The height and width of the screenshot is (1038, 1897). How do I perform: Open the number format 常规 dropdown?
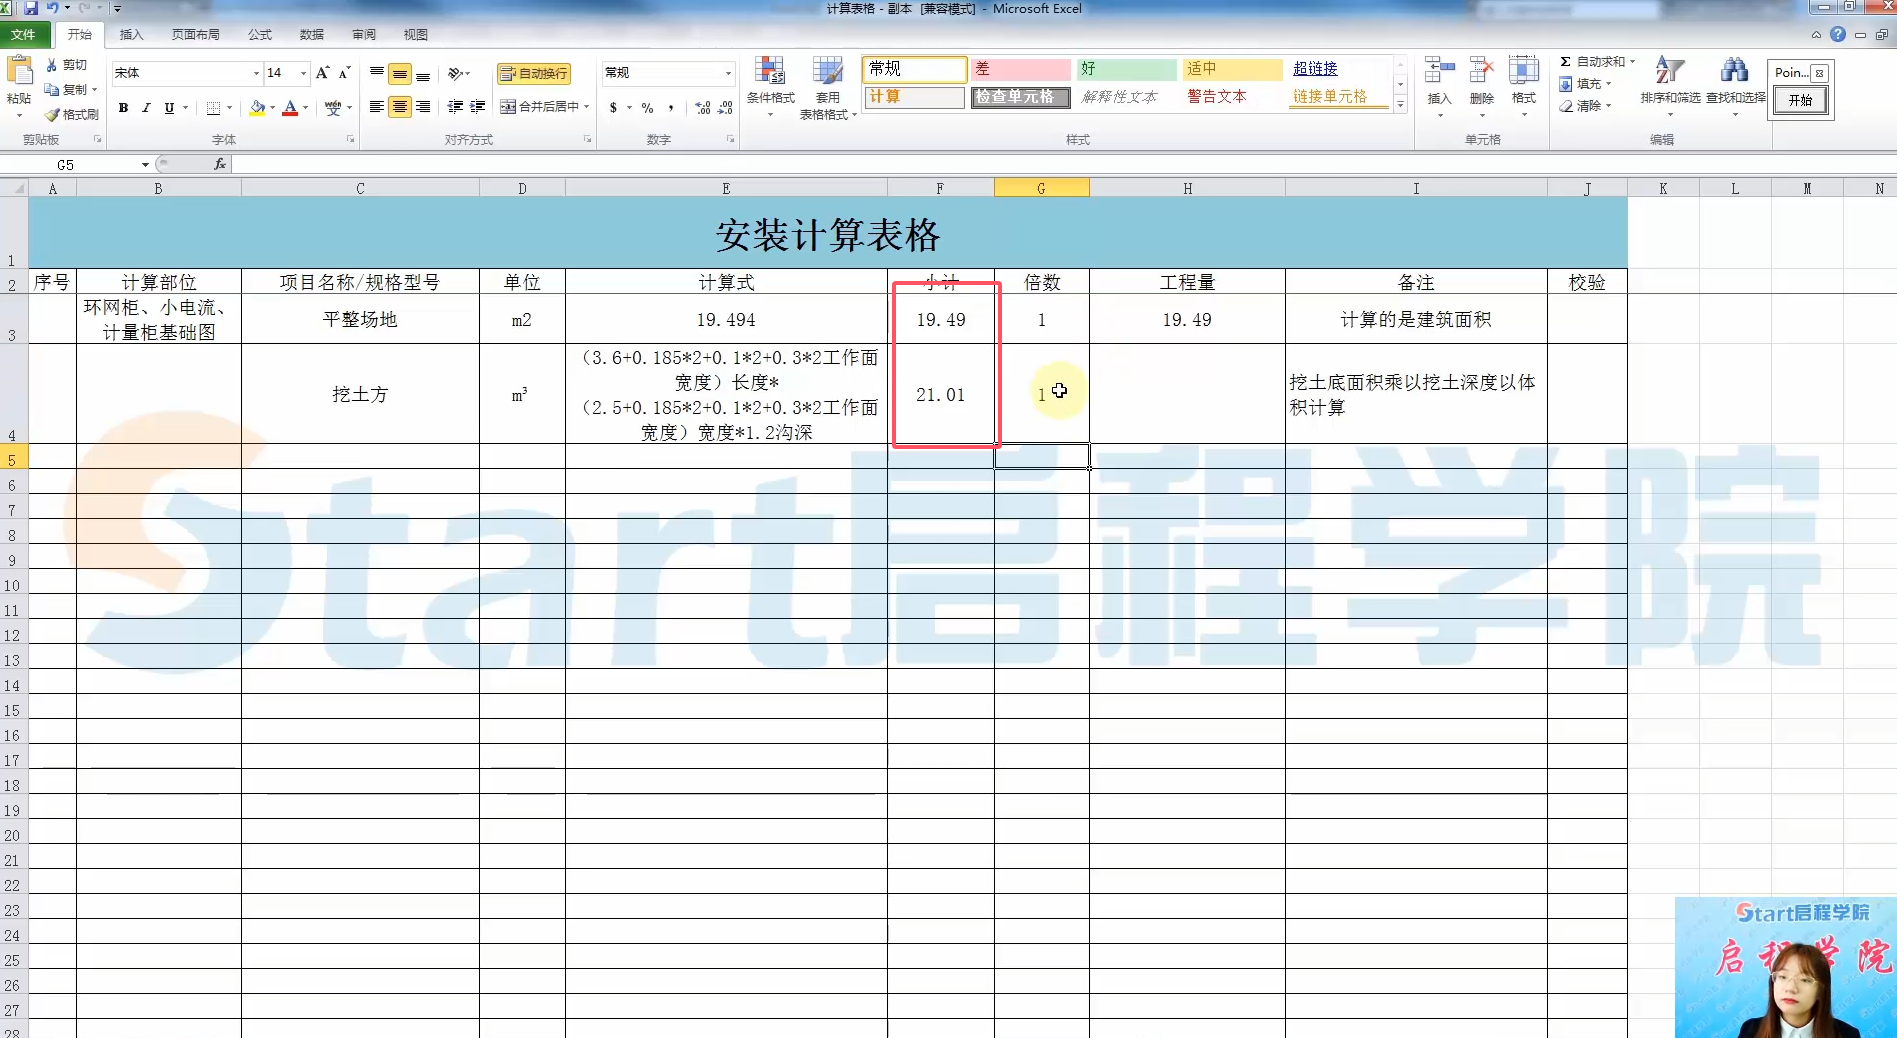pyautogui.click(x=728, y=73)
